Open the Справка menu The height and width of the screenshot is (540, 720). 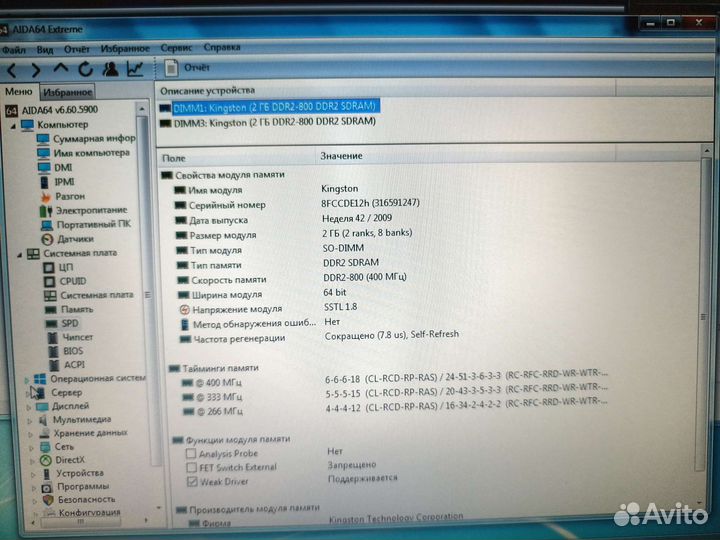tap(222, 47)
